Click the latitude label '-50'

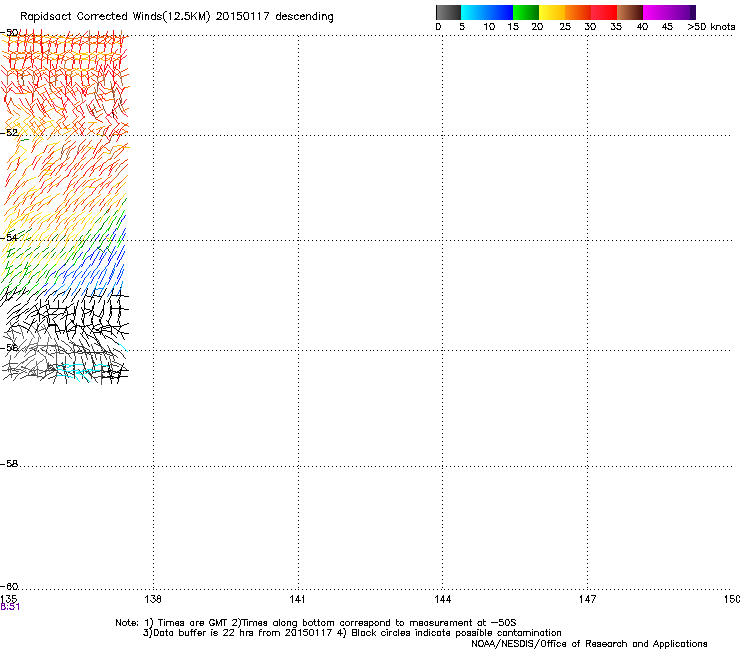9,33
